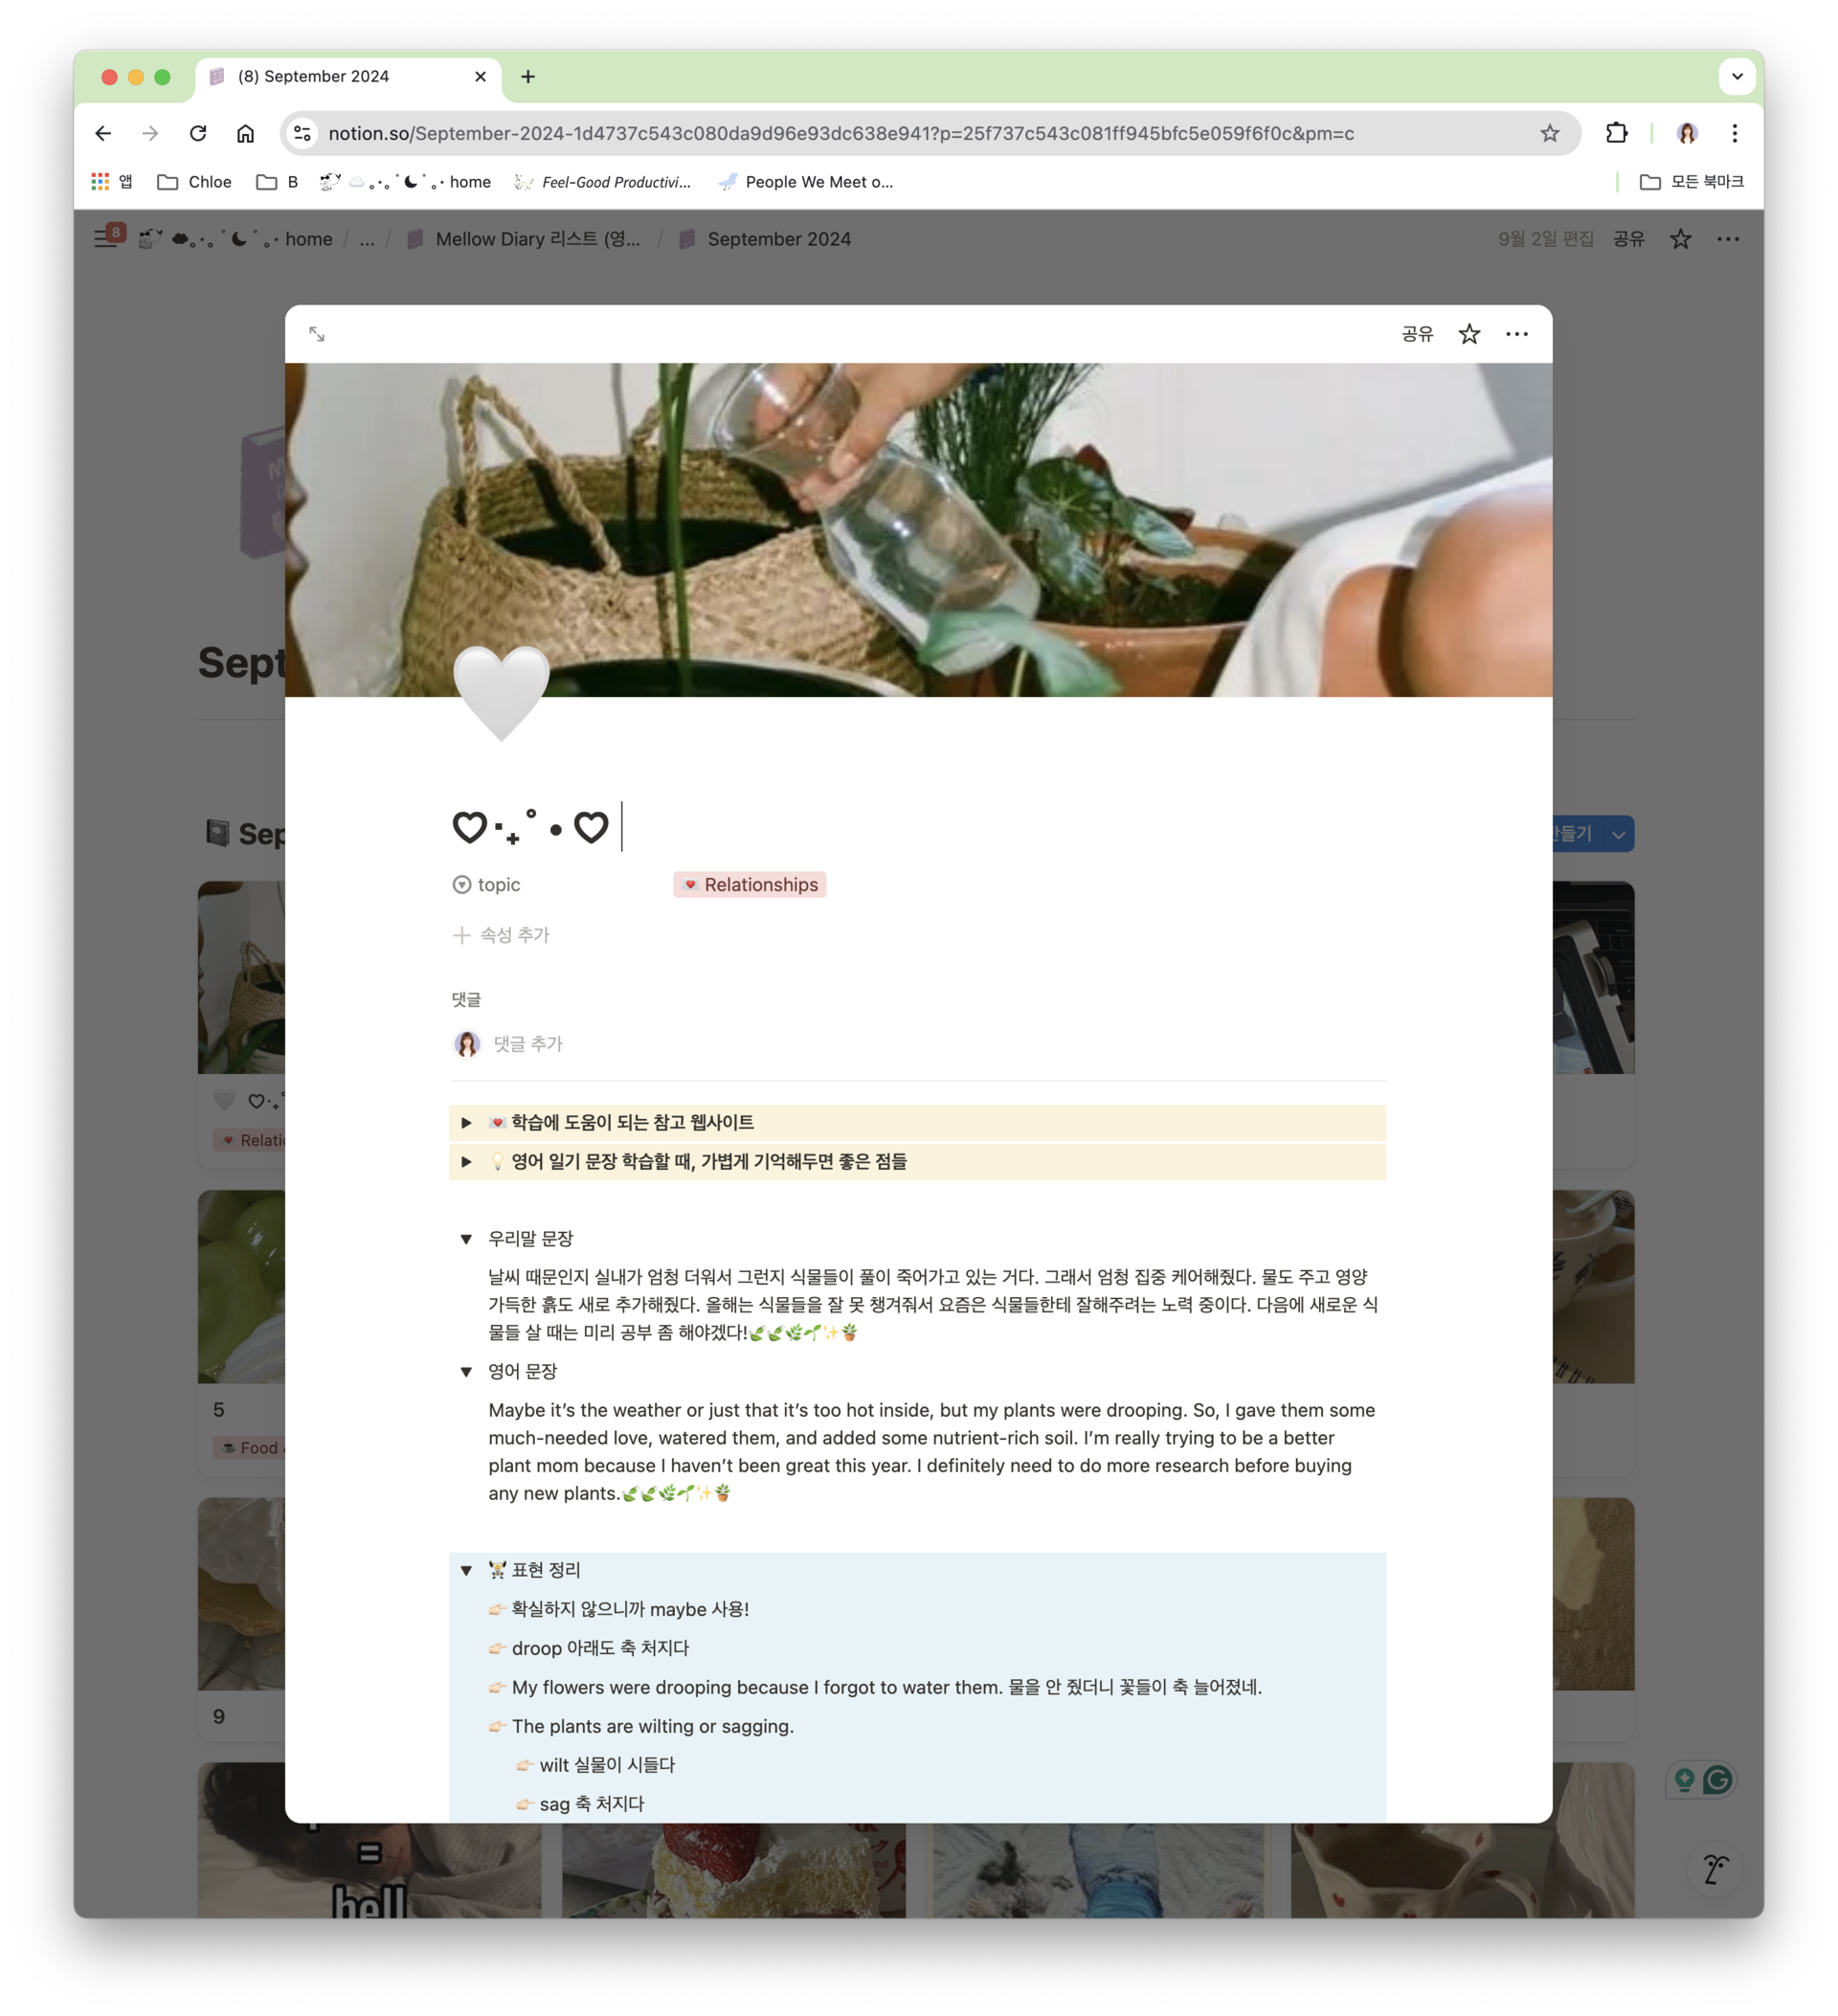Viewport: 1838px width, 2016px height.
Task: Collapse the 표현 정리 toggle block
Action: click(x=466, y=1570)
